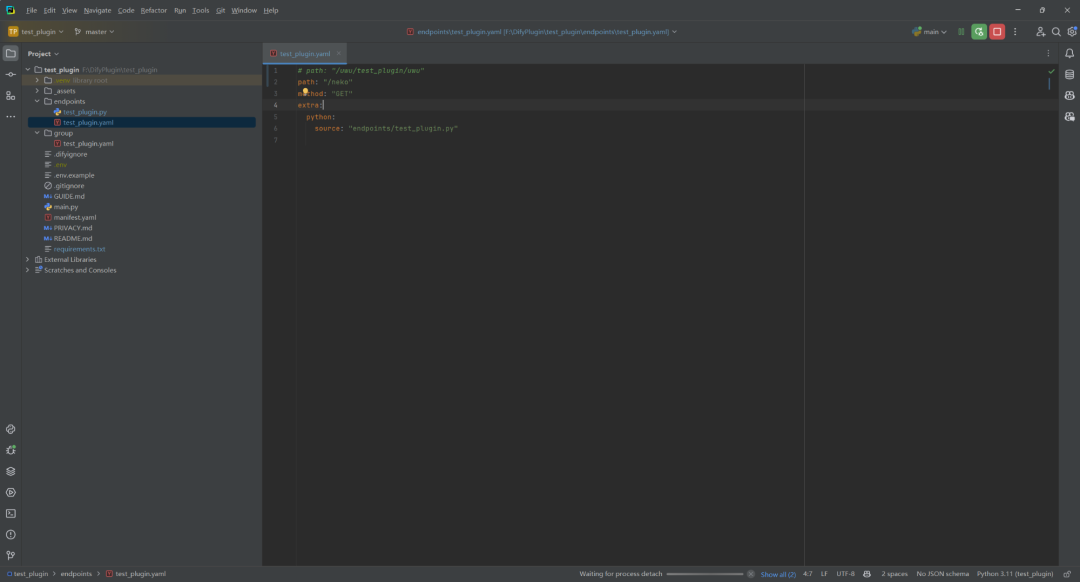Click endpoints breadcrumb in navigation bar
1080x582 pixels.
pos(76,574)
